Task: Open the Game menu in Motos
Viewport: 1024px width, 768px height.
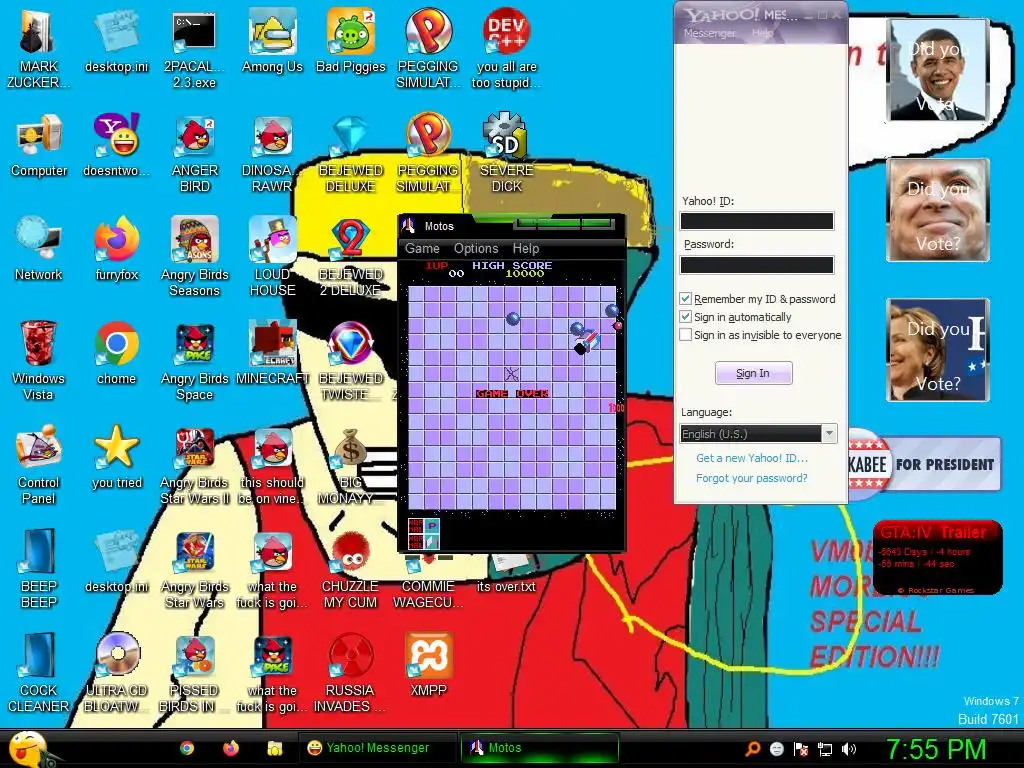Action: (x=422, y=248)
